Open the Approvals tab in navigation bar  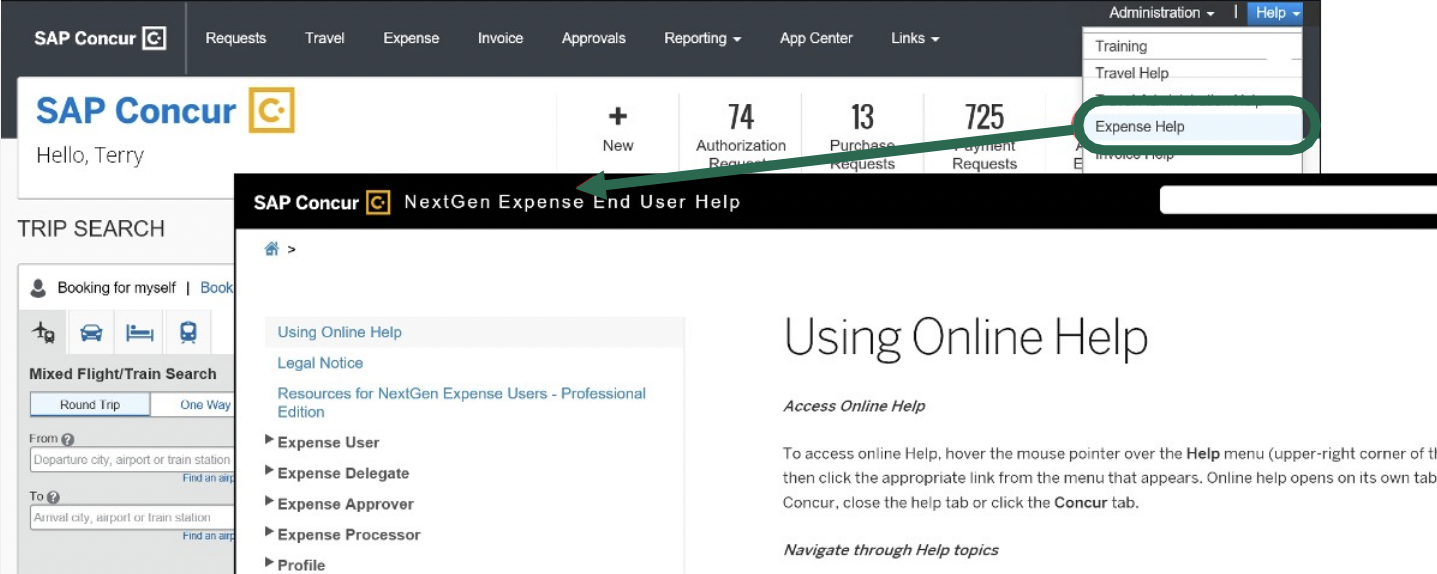[x=593, y=38]
